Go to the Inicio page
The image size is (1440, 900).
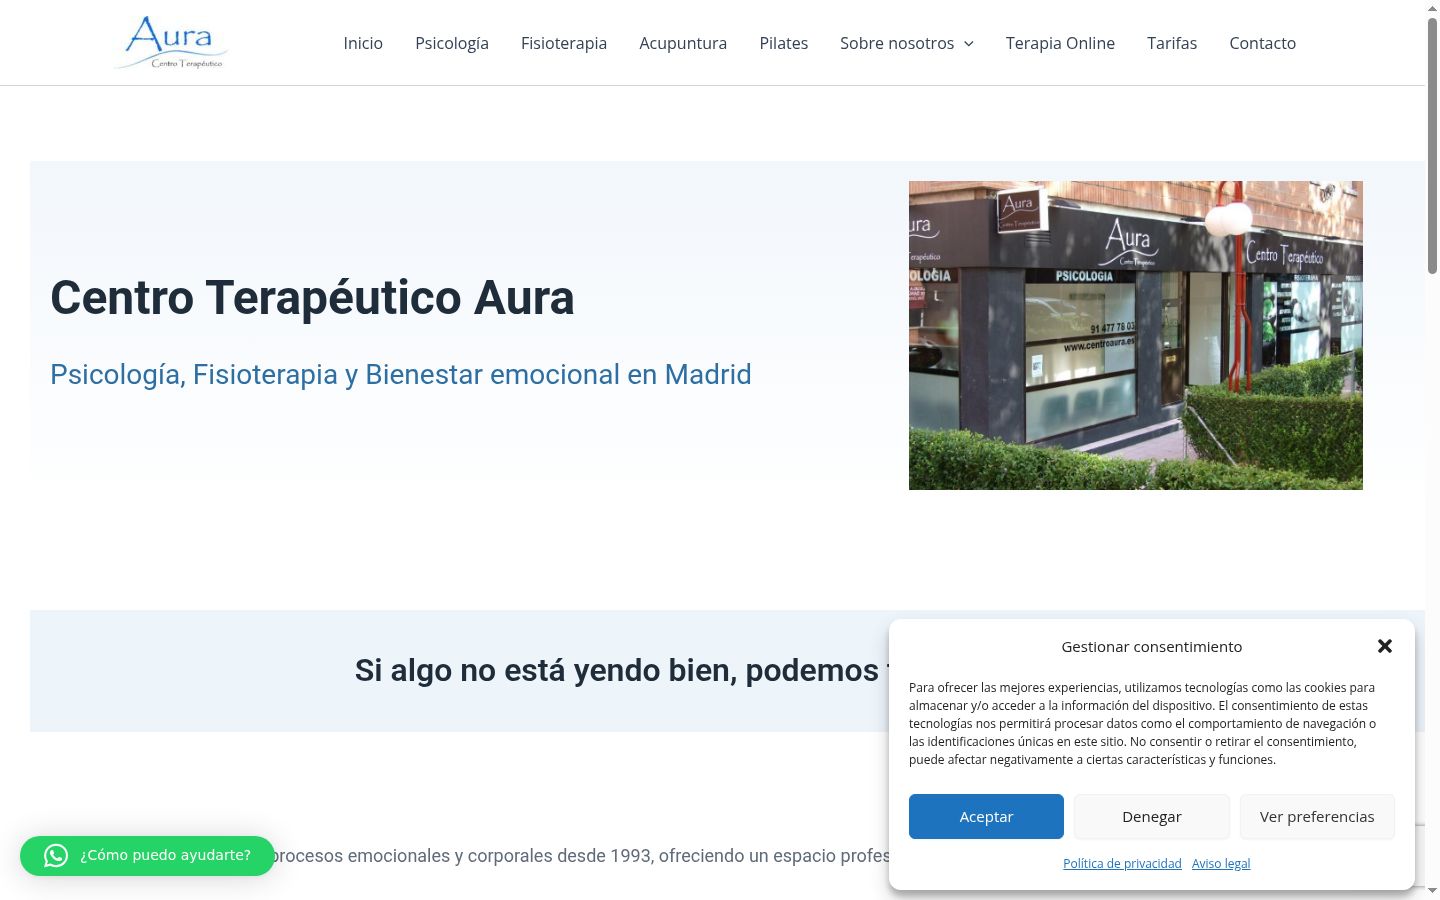[x=363, y=43]
